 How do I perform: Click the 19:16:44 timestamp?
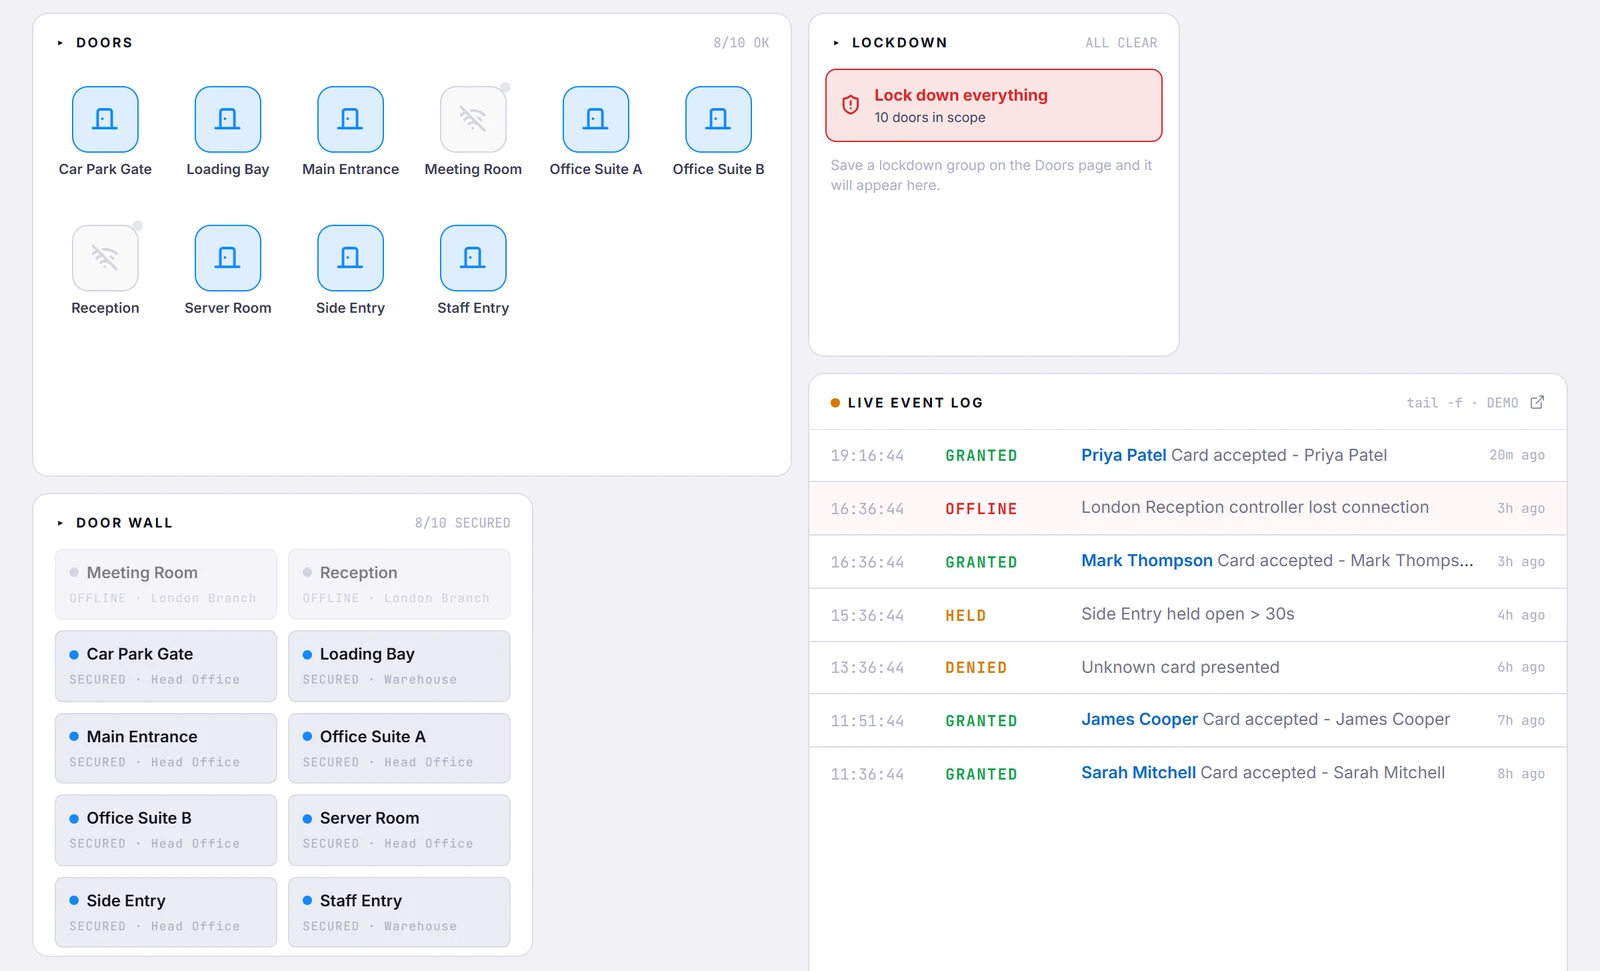tap(867, 456)
